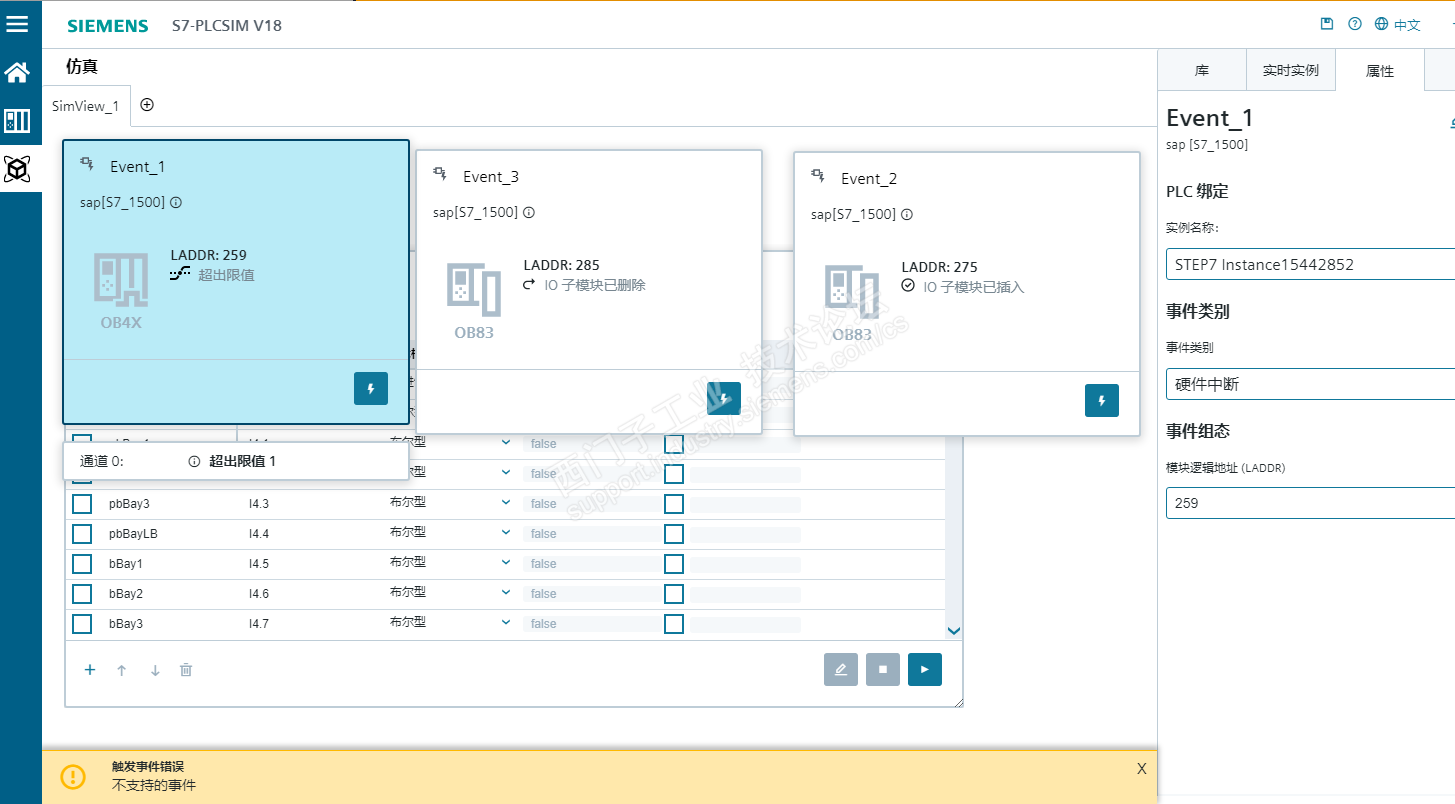Tick the row checkbox for pbBayLB

[x=82, y=534]
